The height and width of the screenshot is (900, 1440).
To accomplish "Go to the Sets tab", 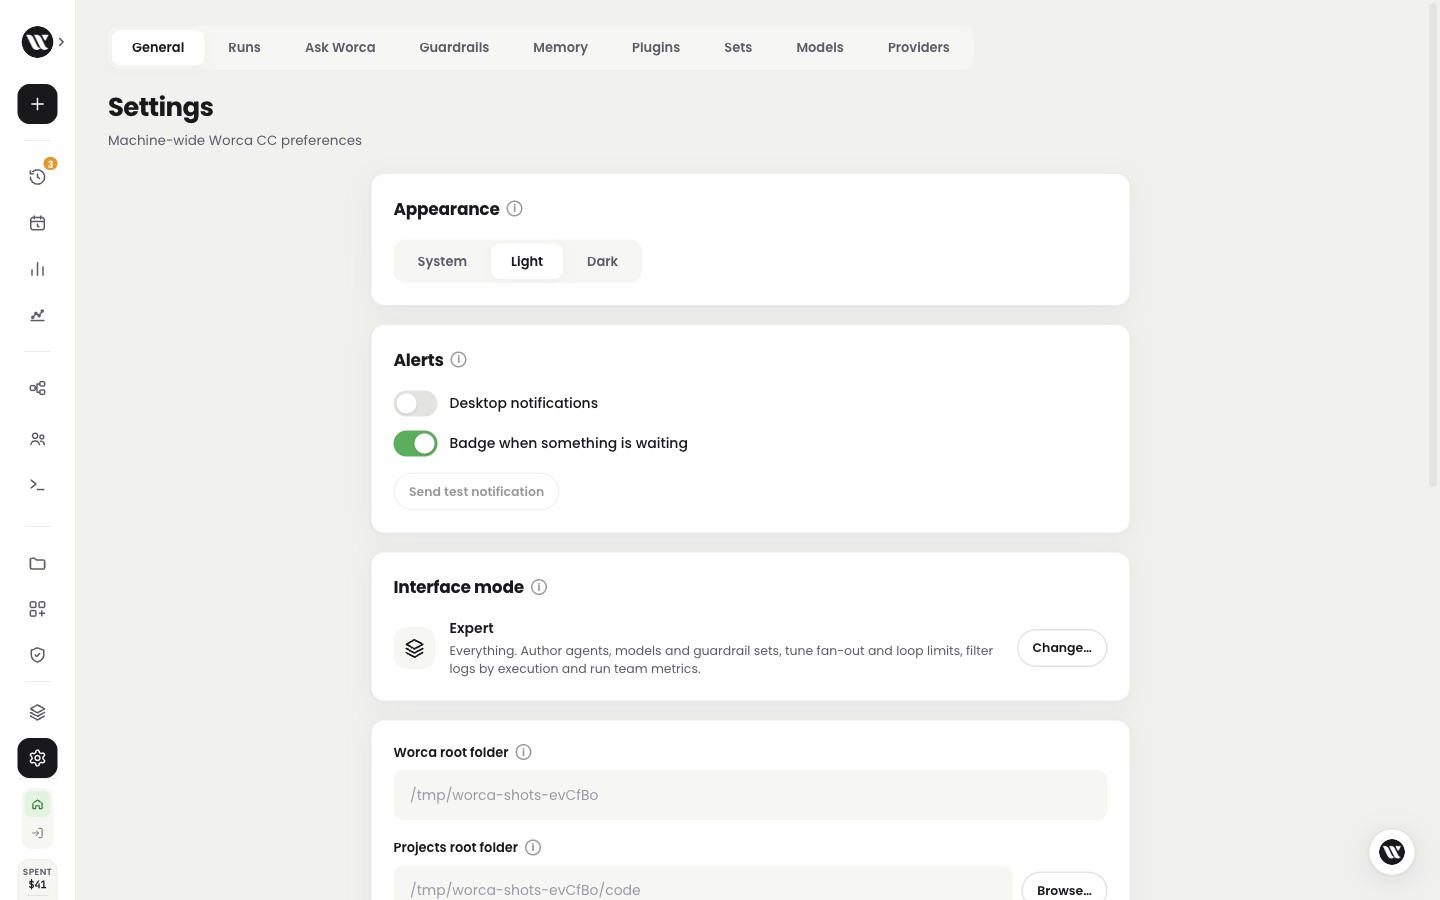I will pyautogui.click(x=738, y=47).
